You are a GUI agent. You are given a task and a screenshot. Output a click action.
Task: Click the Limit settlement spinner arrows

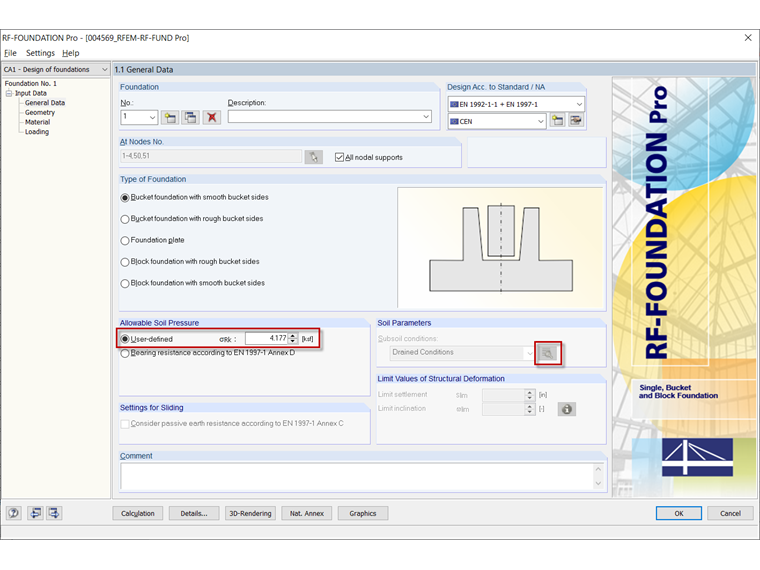(x=530, y=395)
